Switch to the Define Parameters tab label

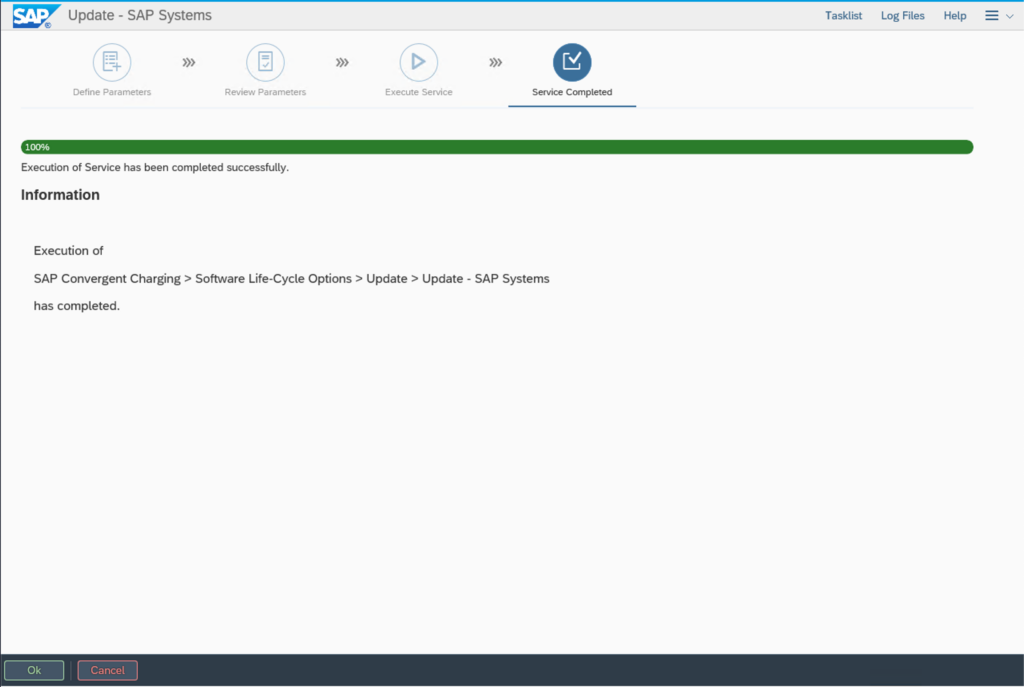coord(112,92)
